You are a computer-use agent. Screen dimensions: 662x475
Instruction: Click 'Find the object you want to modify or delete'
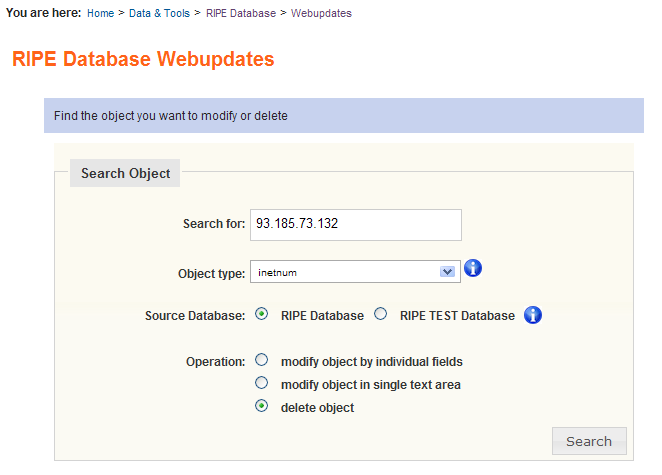pos(171,116)
